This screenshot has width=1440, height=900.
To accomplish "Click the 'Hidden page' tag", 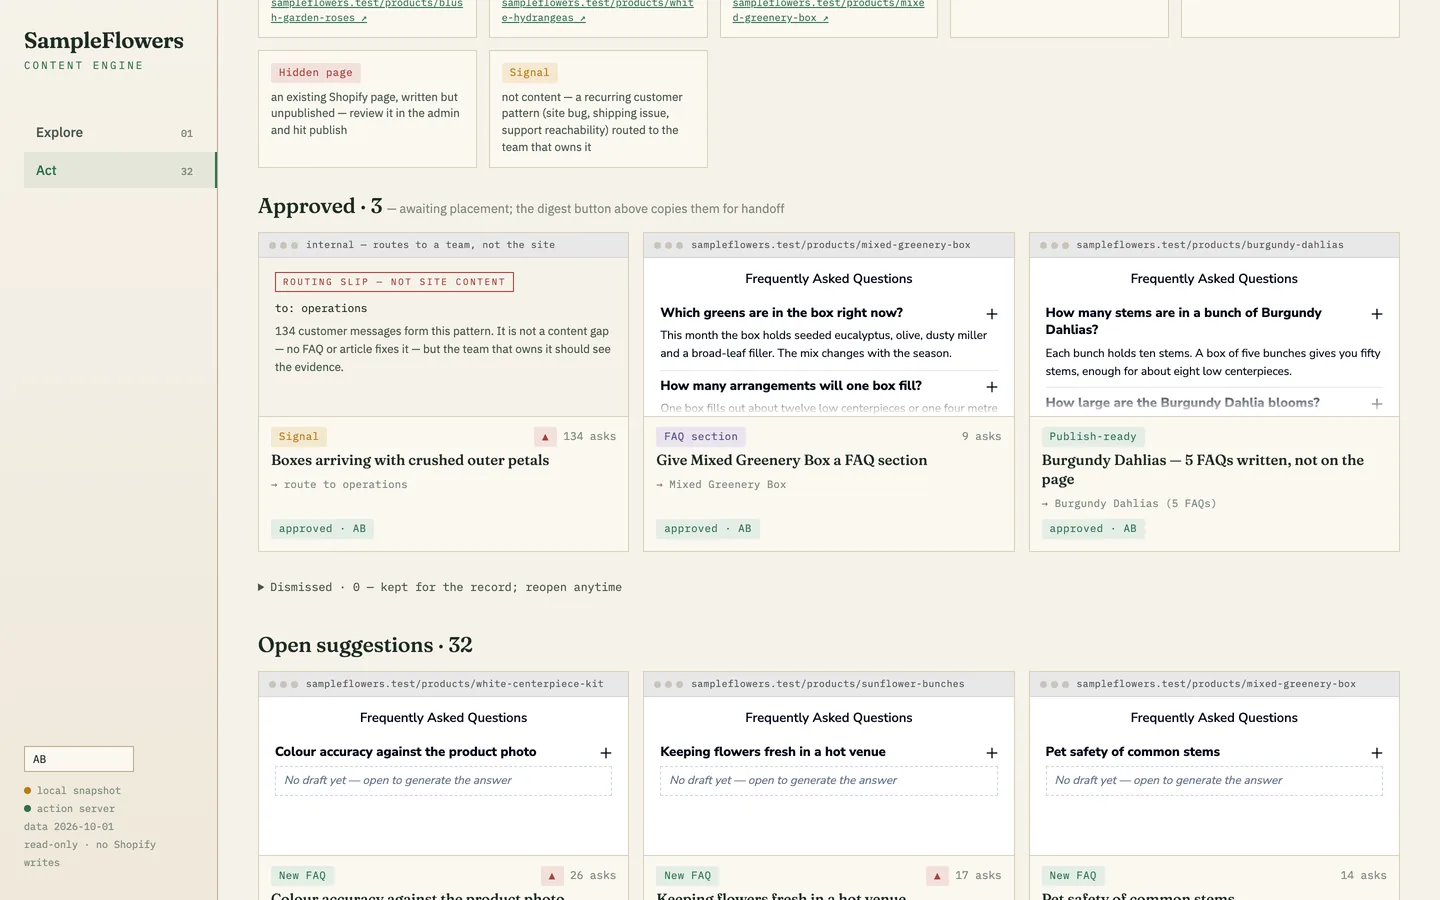I will [x=316, y=73].
